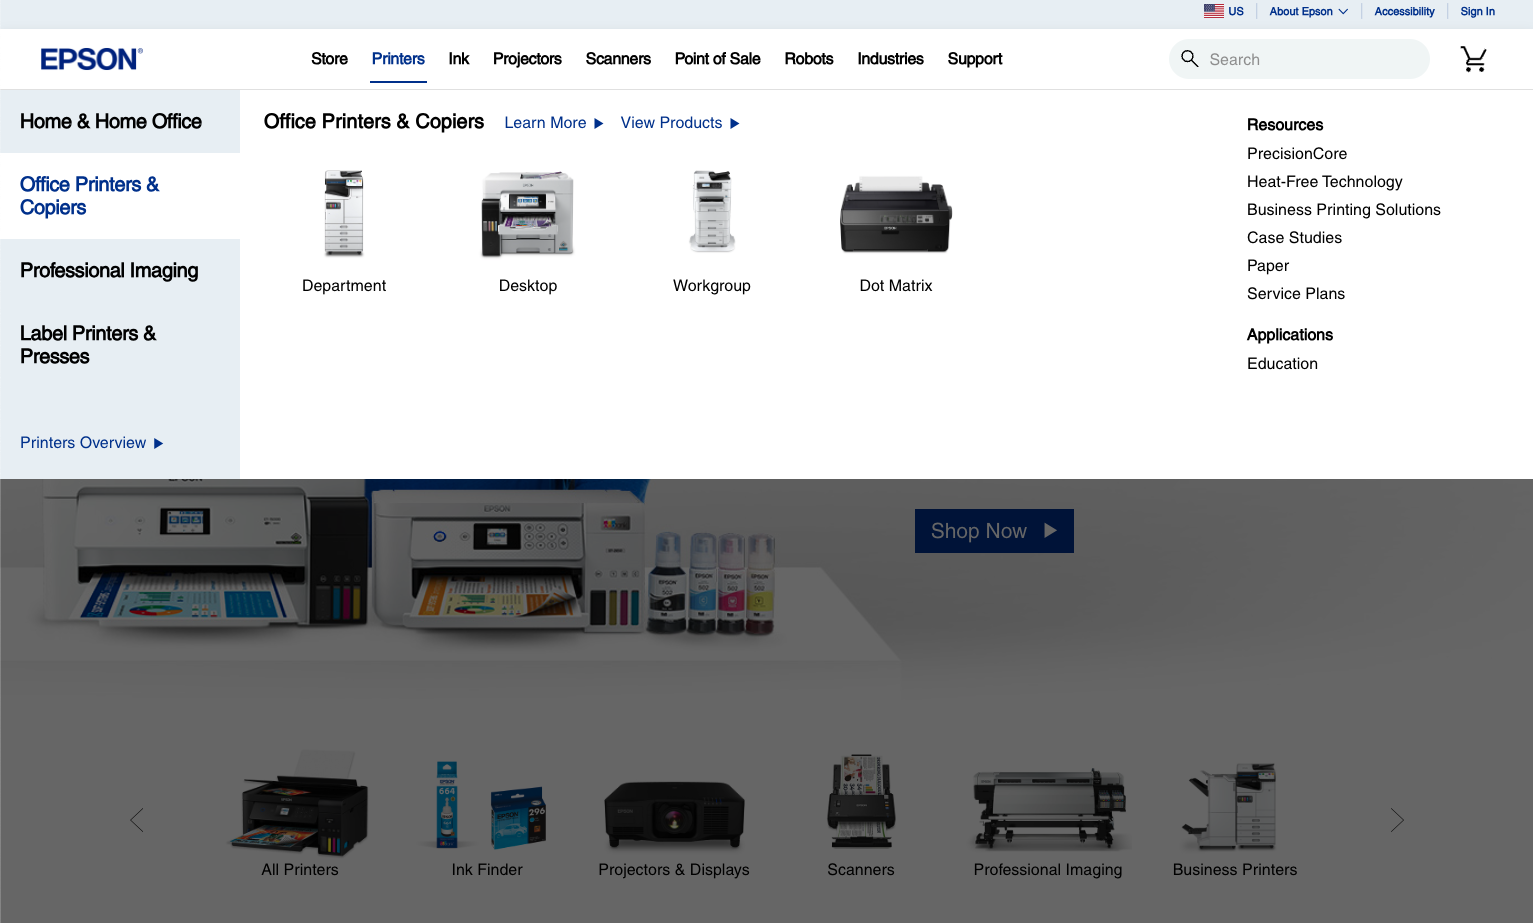The image size is (1533, 923).
Task: Click the Scanners category image
Action: pos(861,803)
